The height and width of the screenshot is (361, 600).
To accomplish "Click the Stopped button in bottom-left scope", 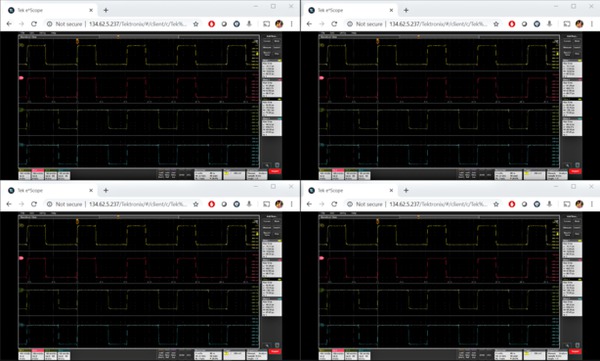I will pos(274,351).
